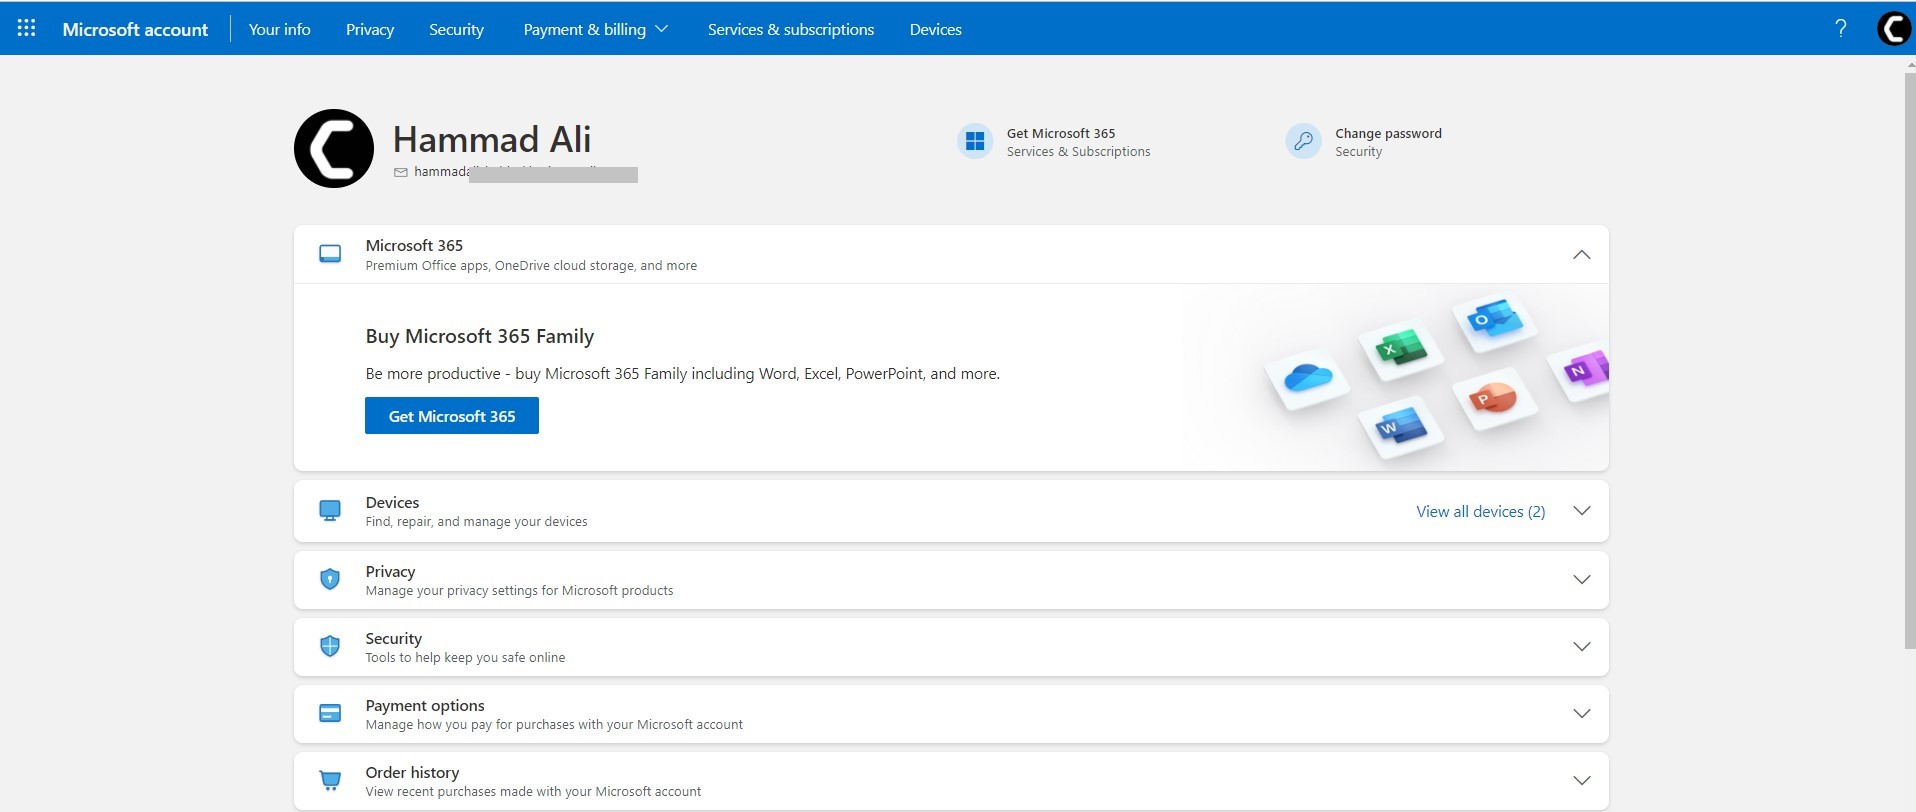The image size is (1916, 812).
Task: Click the Order history heading
Action: click(x=412, y=772)
